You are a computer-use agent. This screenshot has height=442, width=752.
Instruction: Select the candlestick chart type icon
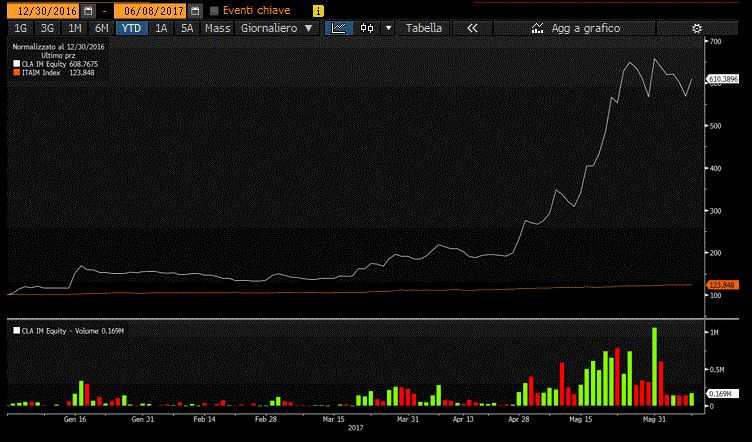[x=367, y=28]
